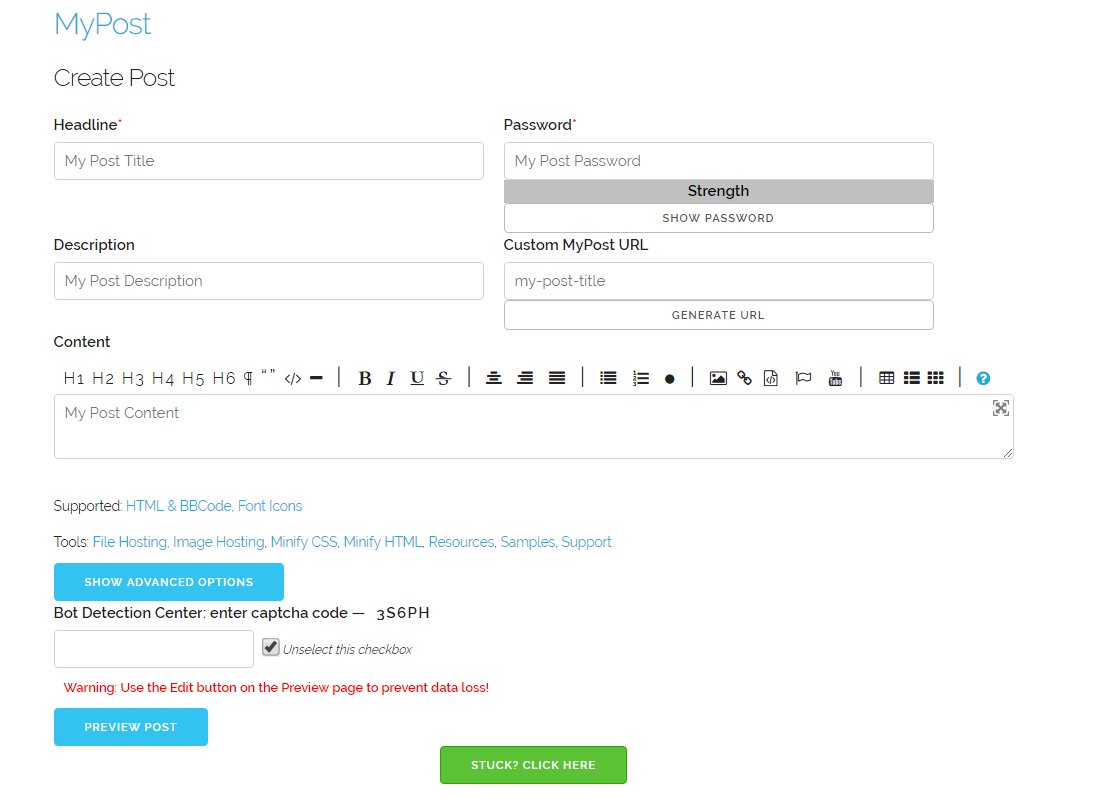The width and height of the screenshot is (1108, 804).
Task: Toggle strikethrough formatting
Action: tap(444, 379)
